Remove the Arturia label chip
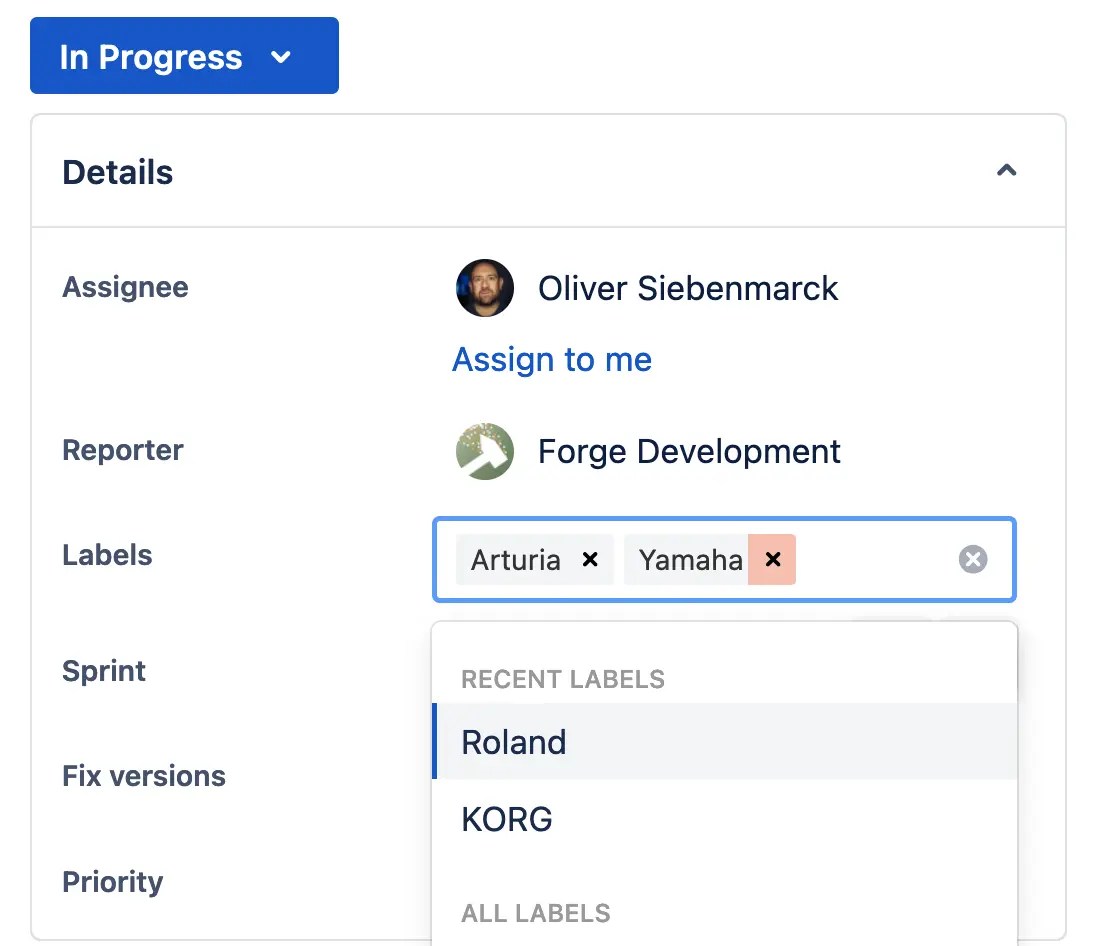Viewport: 1109px width, 946px height. (589, 560)
